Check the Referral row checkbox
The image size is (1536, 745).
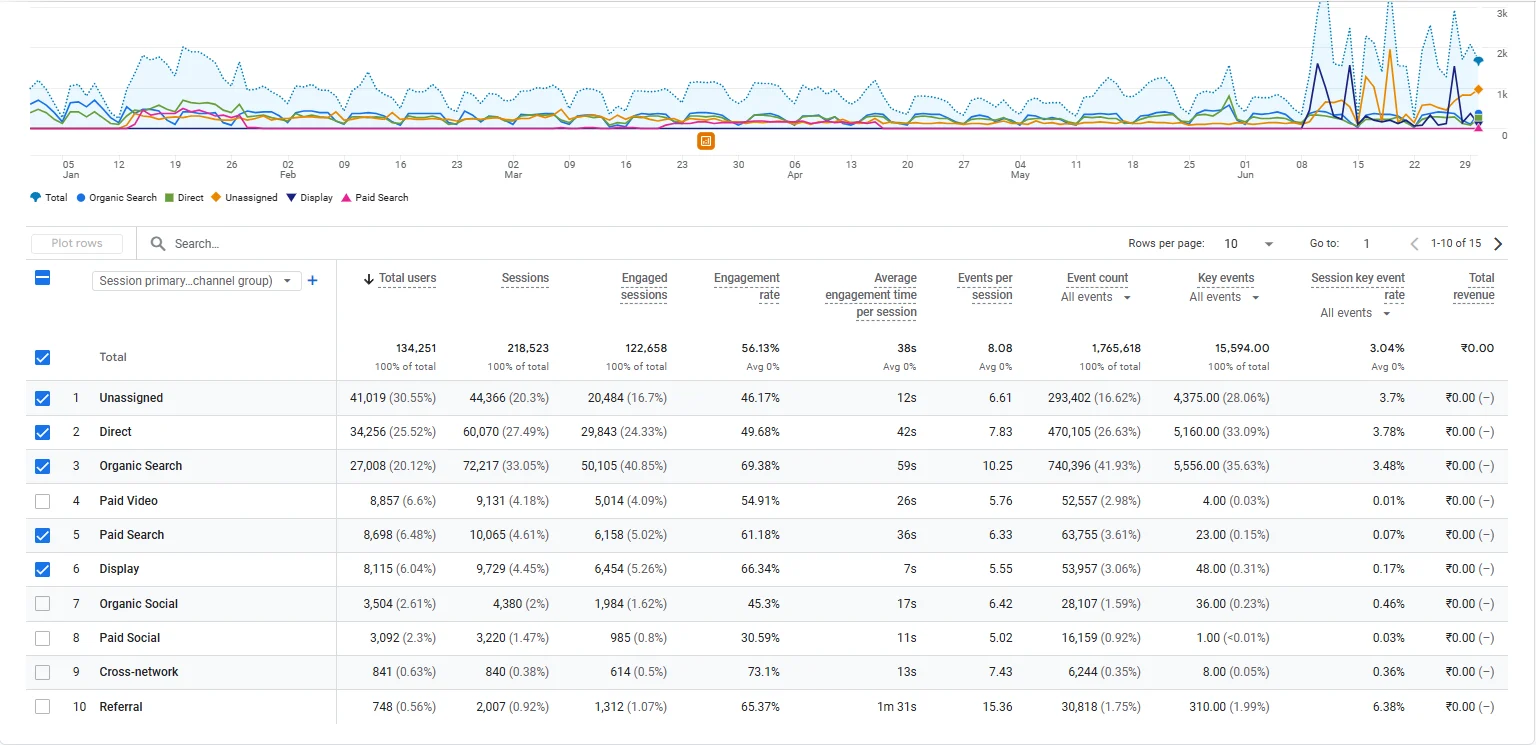42,707
